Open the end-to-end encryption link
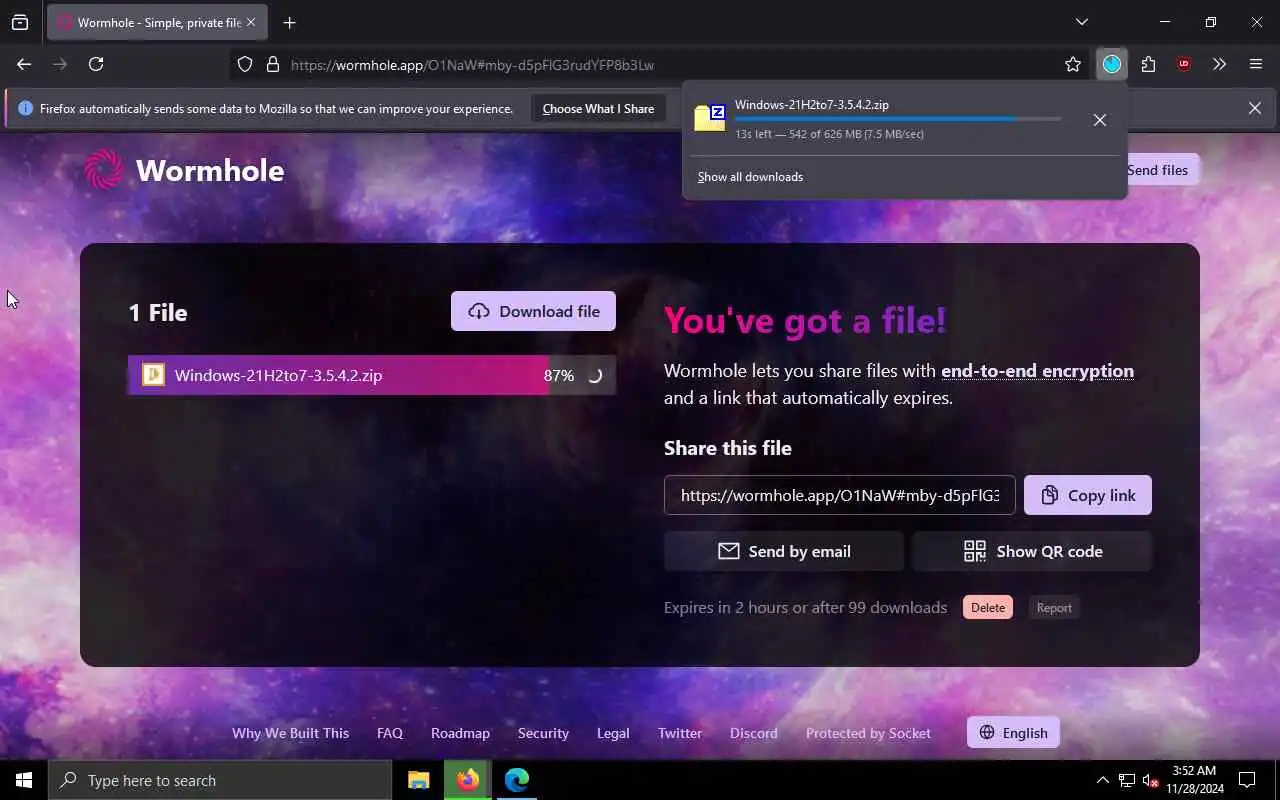The image size is (1280, 800). [x=1037, y=371]
